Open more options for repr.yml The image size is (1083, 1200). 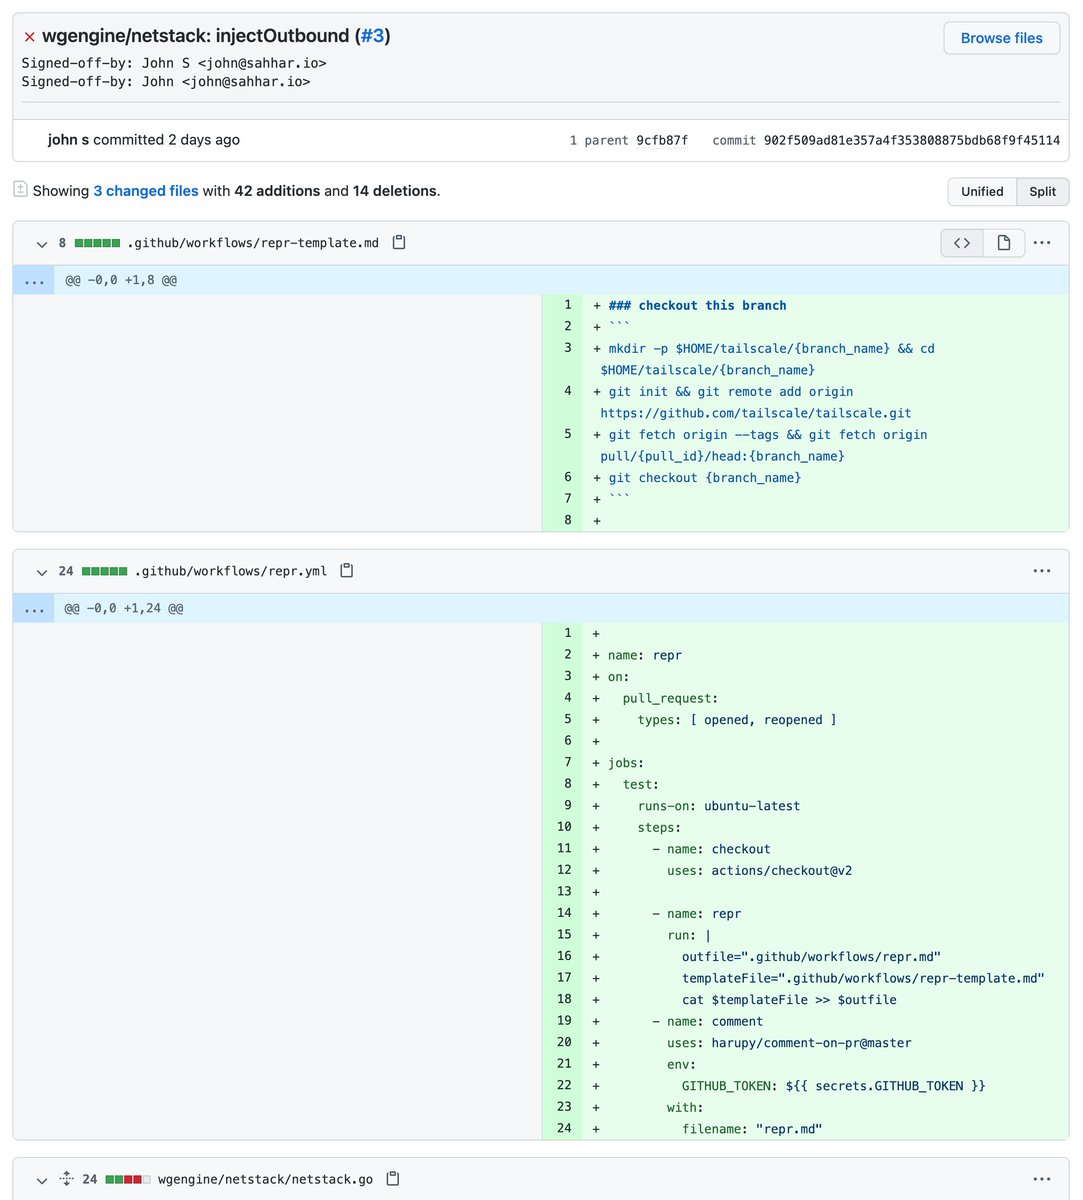click(x=1042, y=571)
